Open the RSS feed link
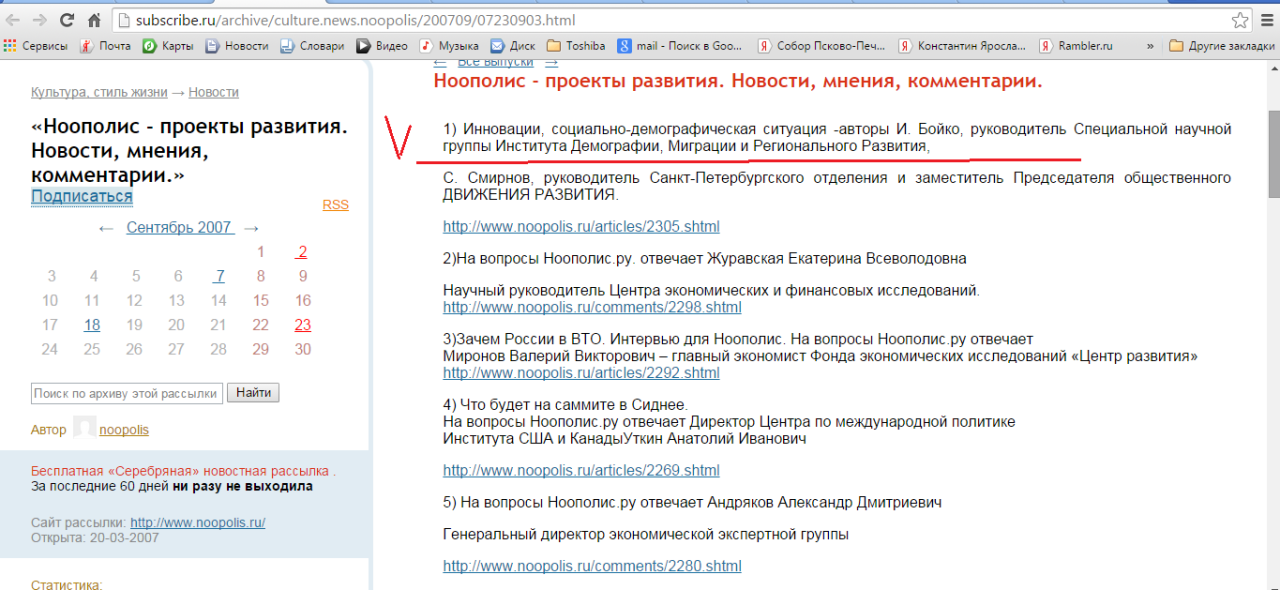 [335, 205]
